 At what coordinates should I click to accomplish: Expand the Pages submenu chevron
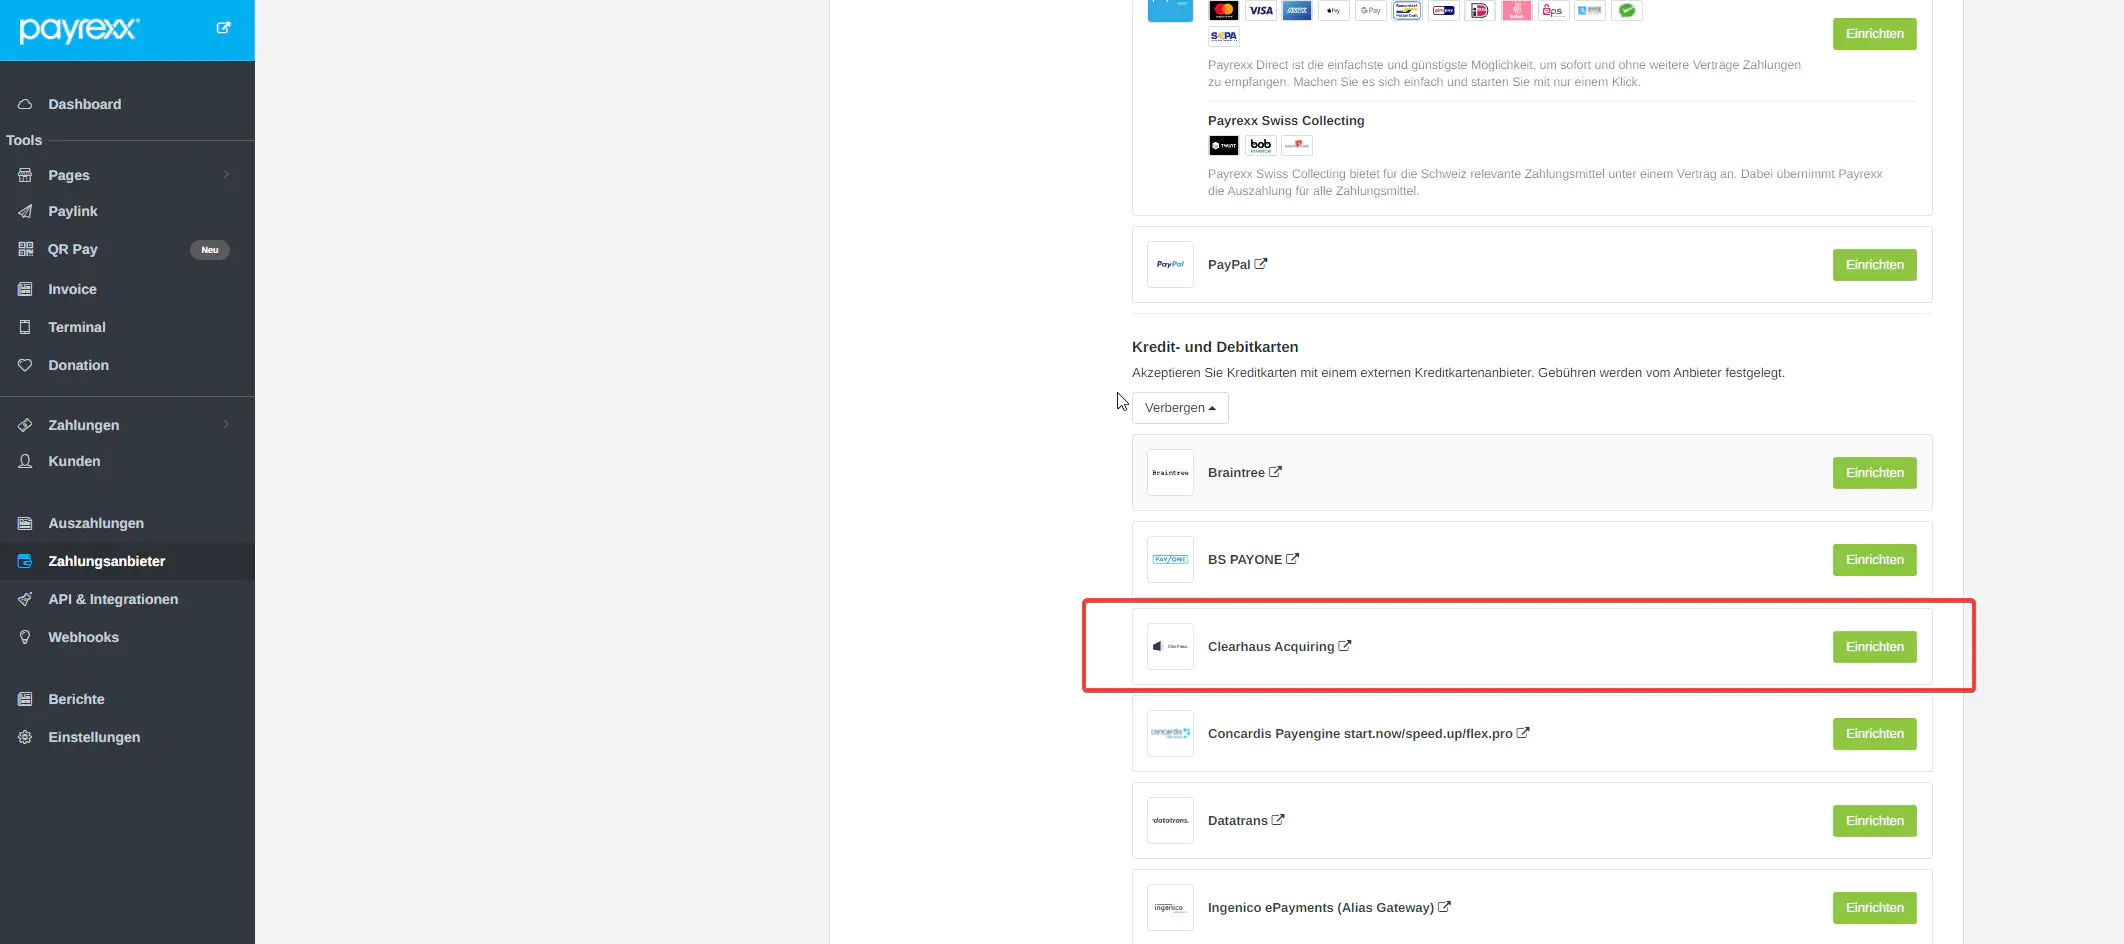click(226, 175)
